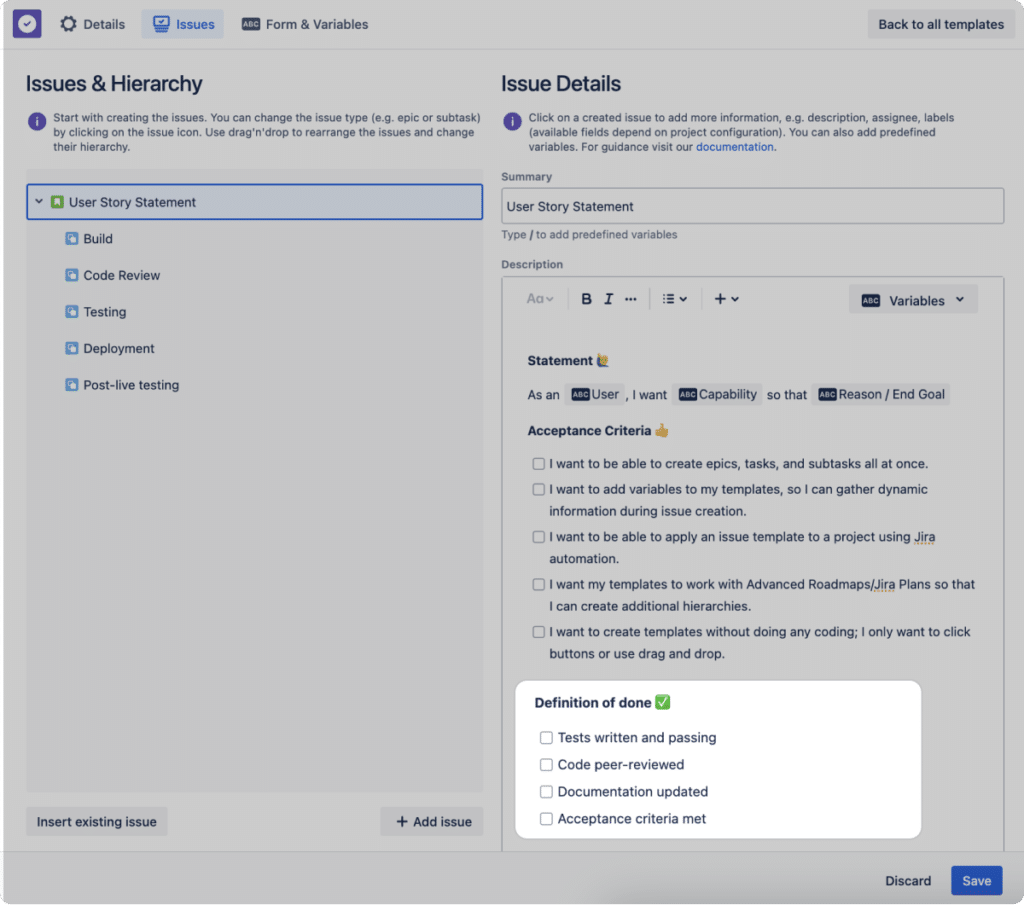Image resolution: width=1024 pixels, height=905 pixels.
Task: Click the subtask icon next to Testing
Action: tap(72, 311)
